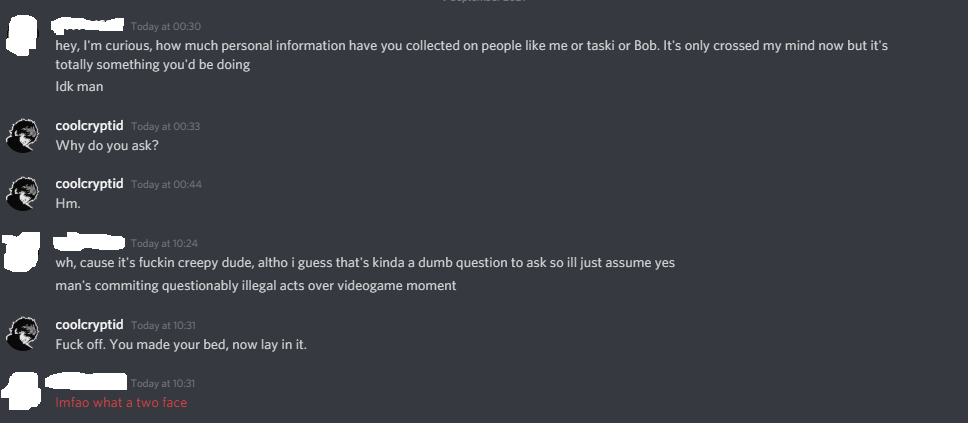Click the "Today at 10:24" timestamp
Viewport: 968px width, 423px height.
click(x=165, y=243)
